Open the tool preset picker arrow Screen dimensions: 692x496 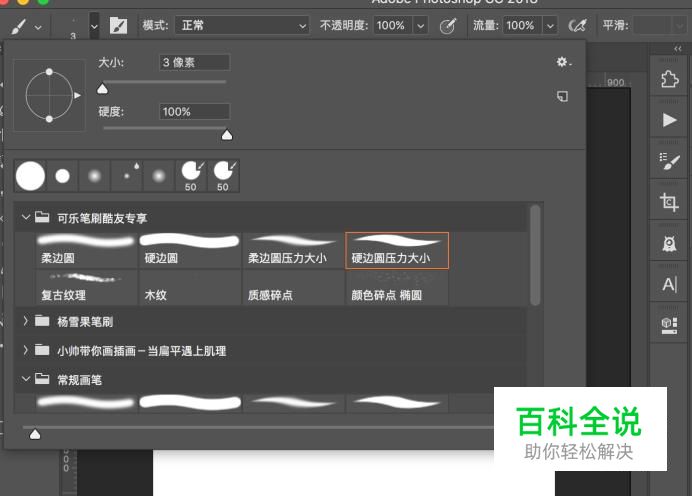coord(38,27)
